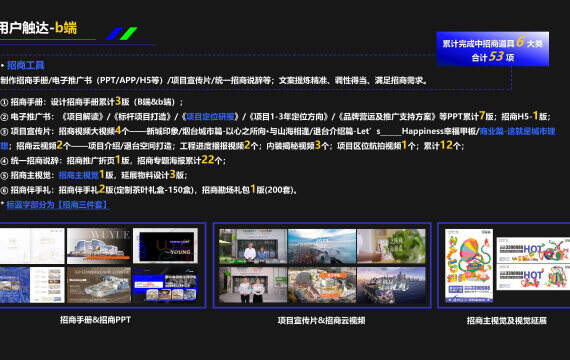The image size is (570, 360).
Task: Open the dark YOUNG slide thumbnail
Action: click(x=166, y=246)
